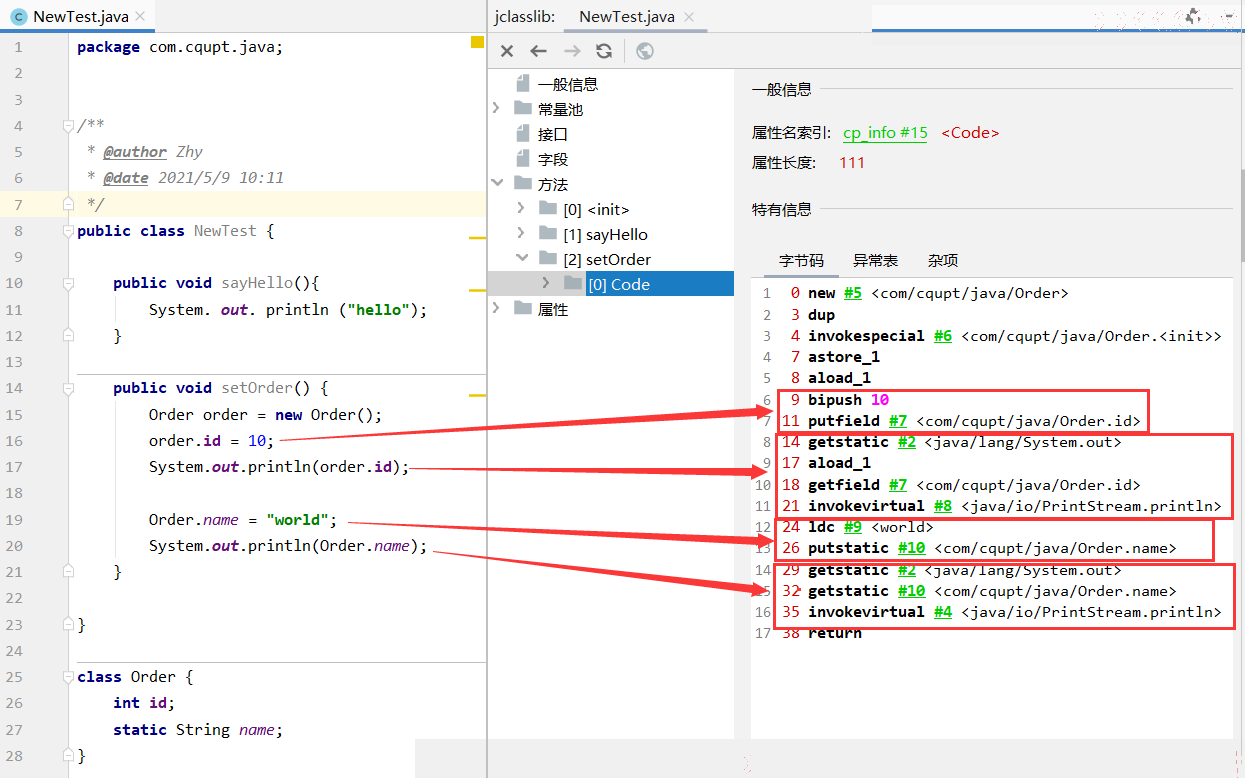
Task: Click the 'dup' bytecode instruction
Action: click(821, 314)
